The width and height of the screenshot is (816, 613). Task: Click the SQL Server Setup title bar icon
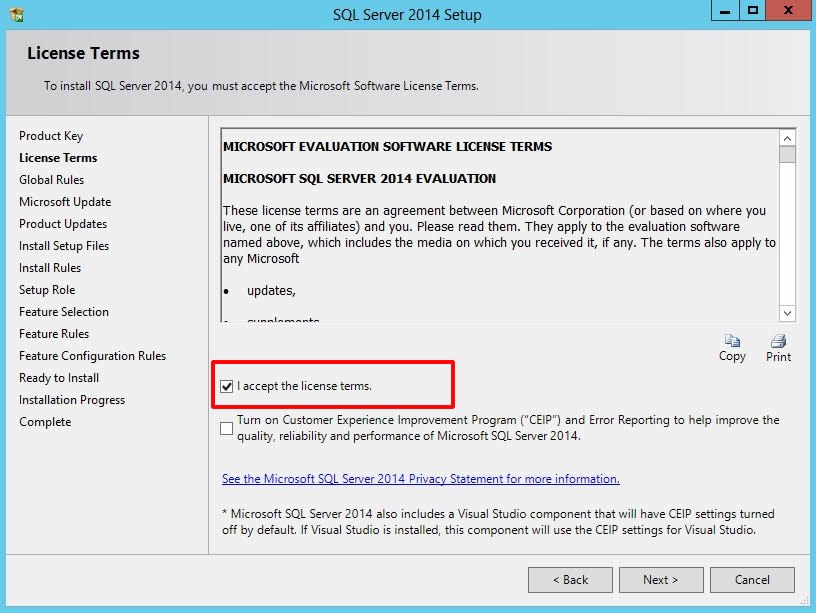pos(16,14)
